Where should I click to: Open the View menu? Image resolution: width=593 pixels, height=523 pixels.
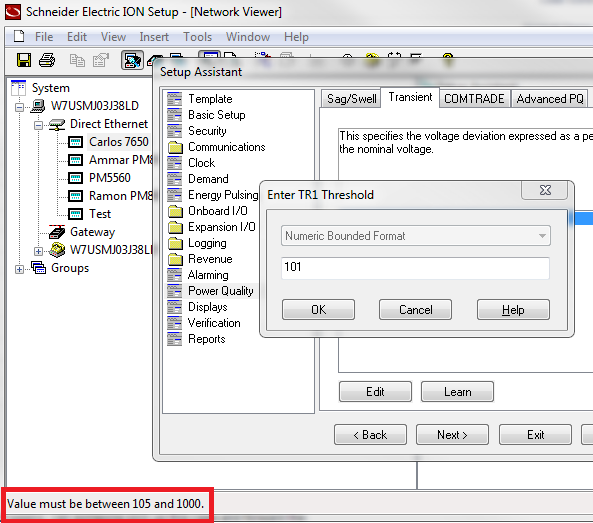[x=113, y=37]
